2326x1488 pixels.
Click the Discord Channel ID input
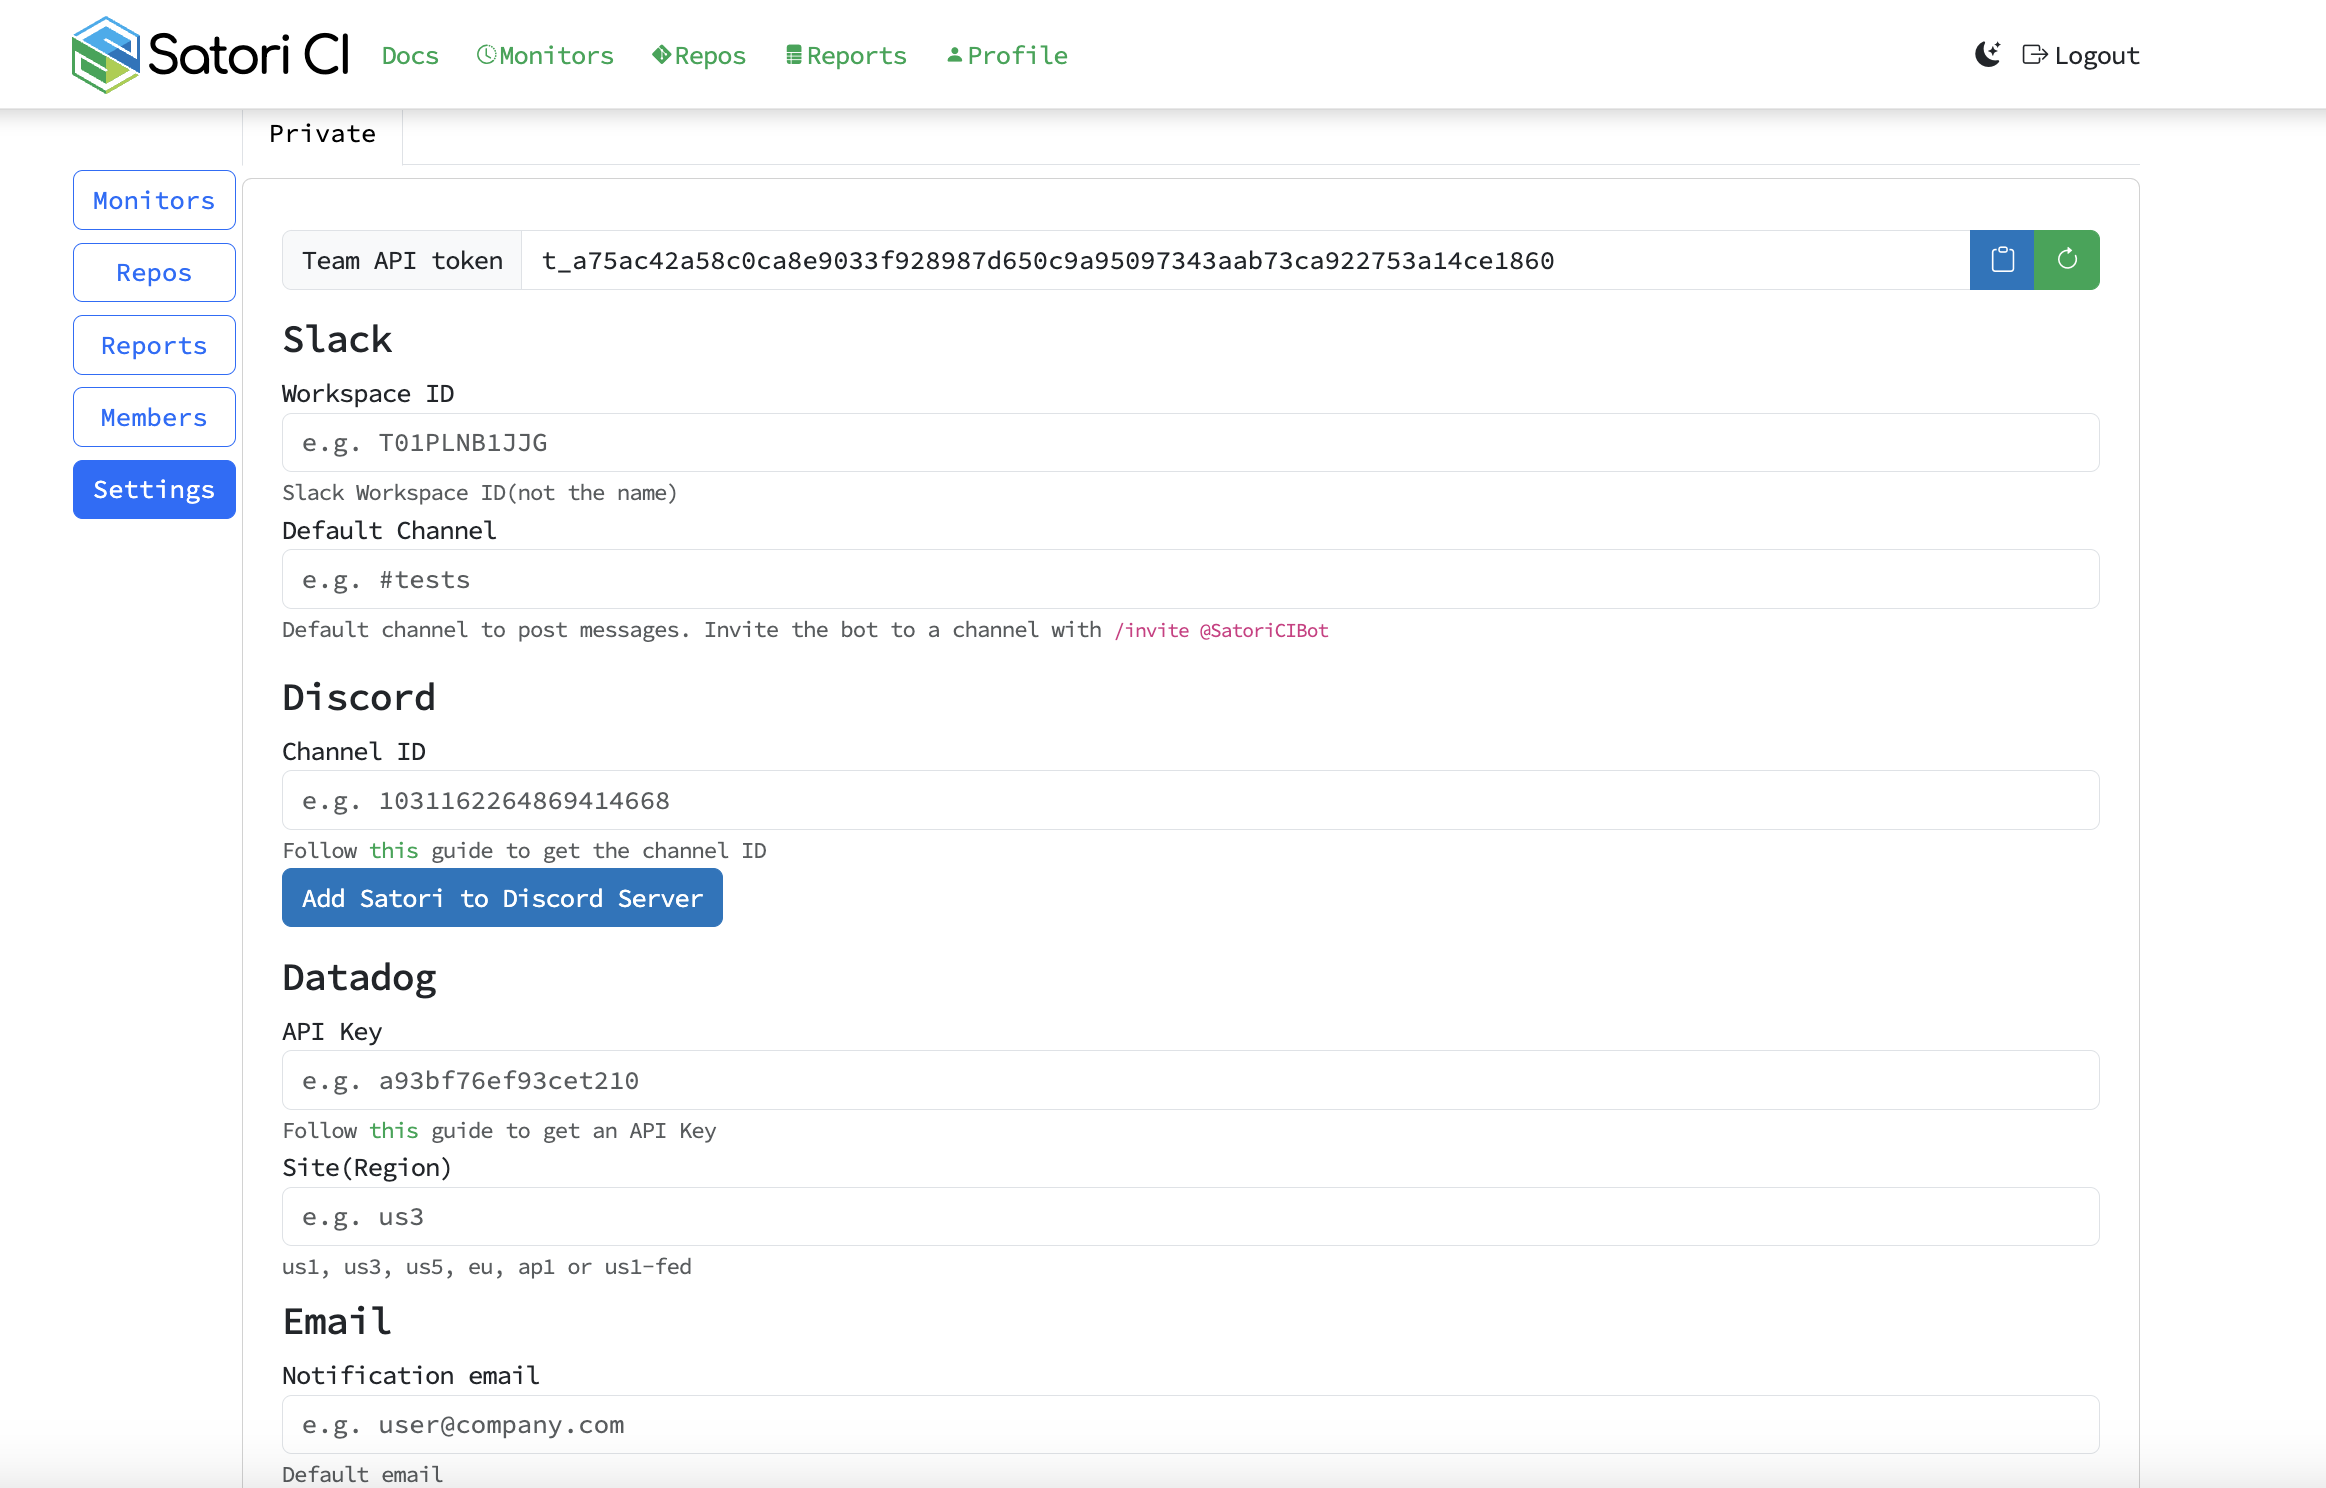pyautogui.click(x=1192, y=800)
